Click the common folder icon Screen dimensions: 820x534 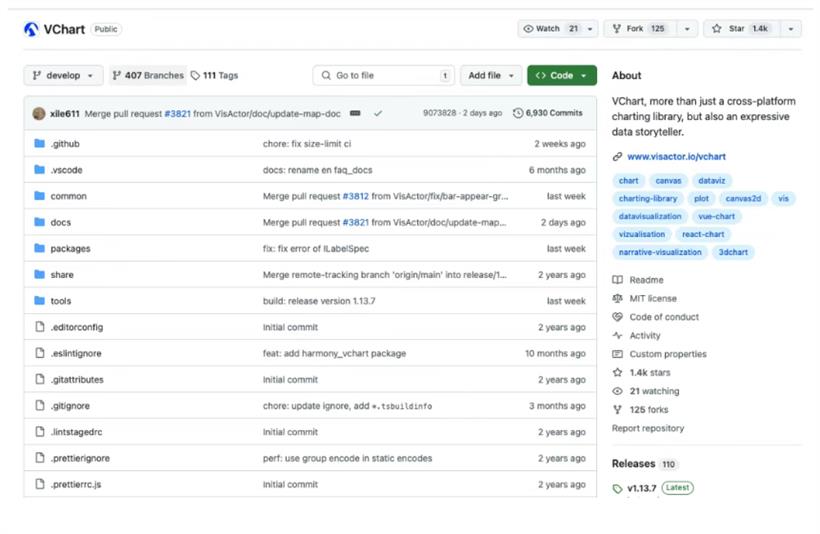click(39, 196)
